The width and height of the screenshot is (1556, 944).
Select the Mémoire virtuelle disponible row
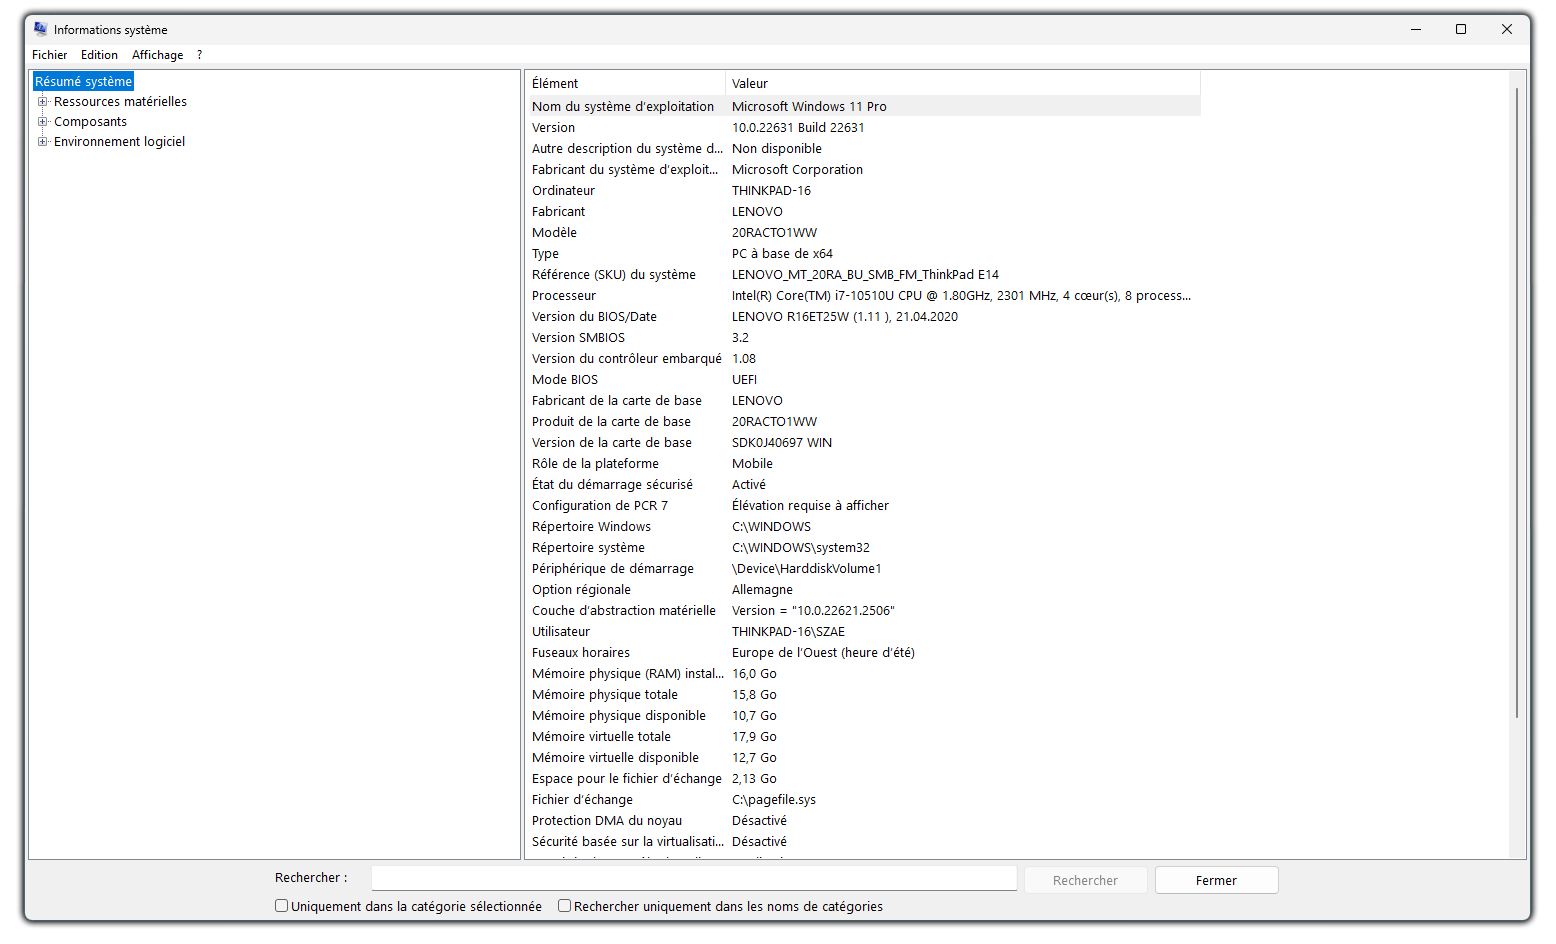click(x=864, y=758)
